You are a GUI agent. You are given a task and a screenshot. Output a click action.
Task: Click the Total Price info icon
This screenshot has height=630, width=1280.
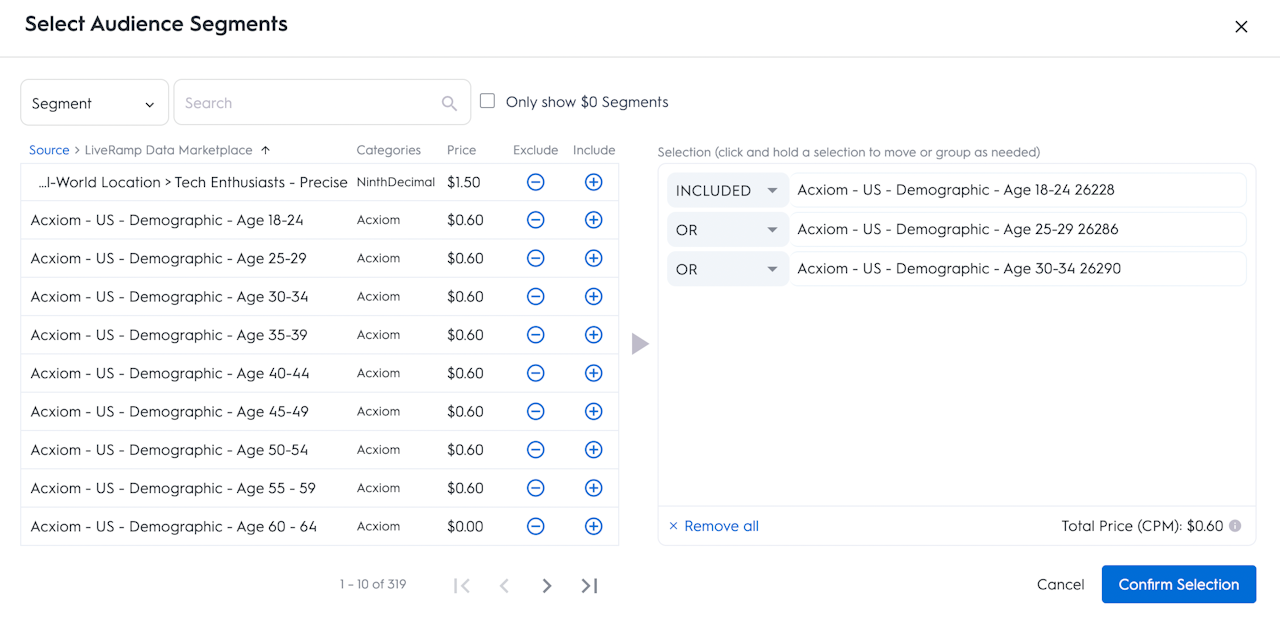pos(1235,526)
